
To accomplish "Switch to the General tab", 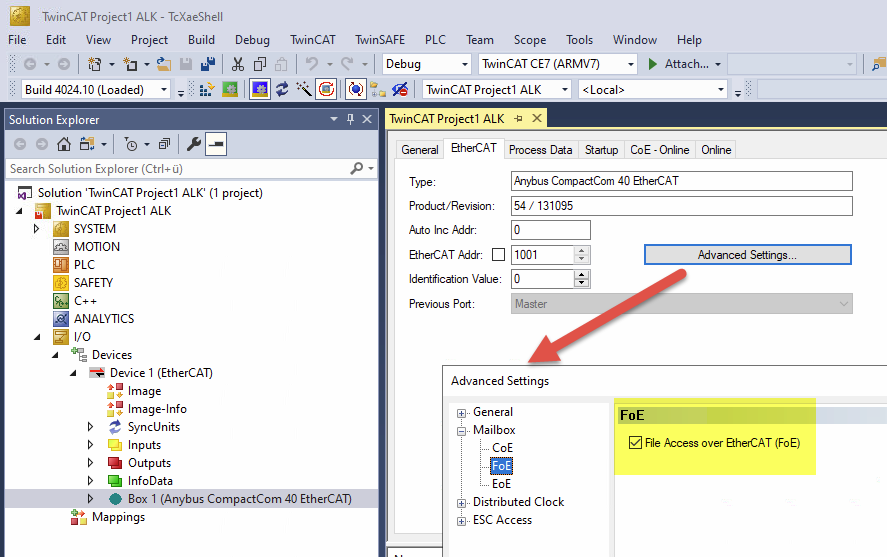I will click(420, 150).
